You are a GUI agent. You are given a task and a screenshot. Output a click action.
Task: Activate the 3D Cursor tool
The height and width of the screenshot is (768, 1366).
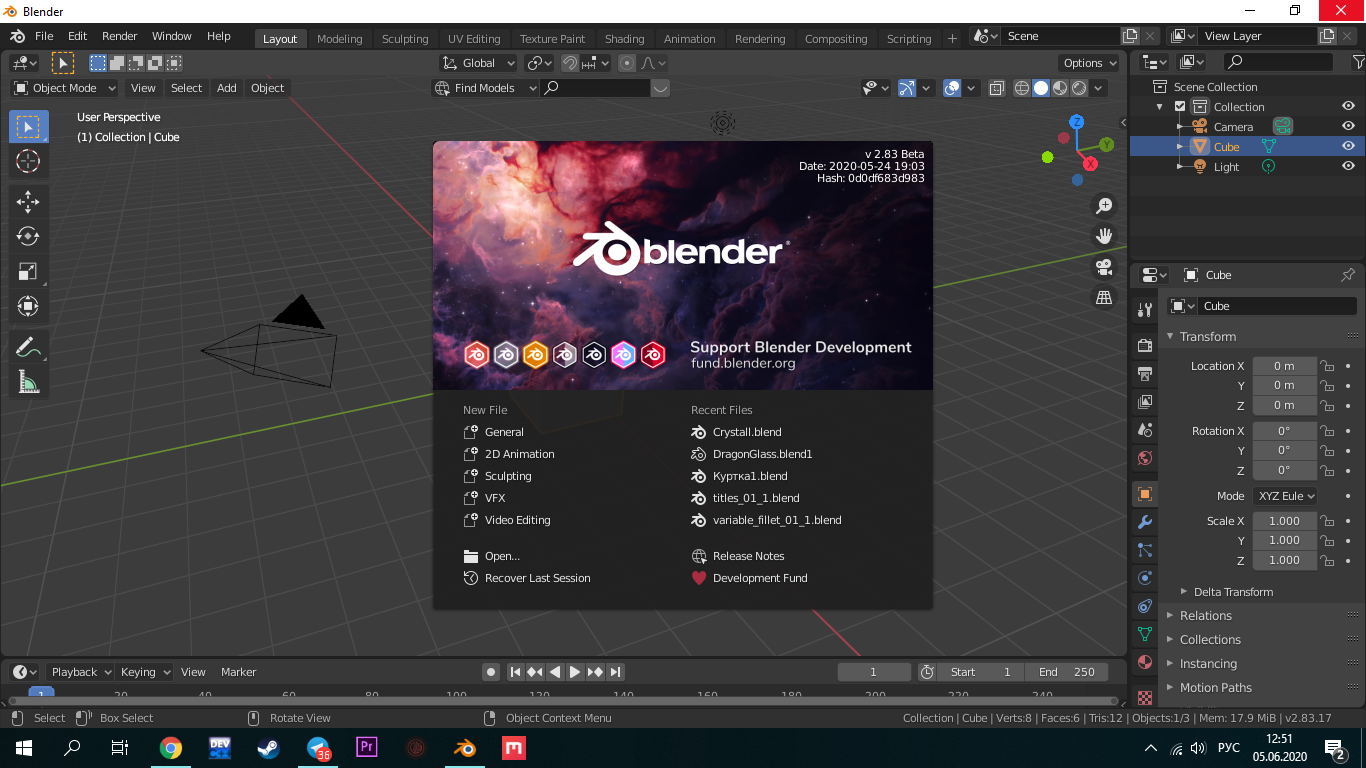point(28,161)
